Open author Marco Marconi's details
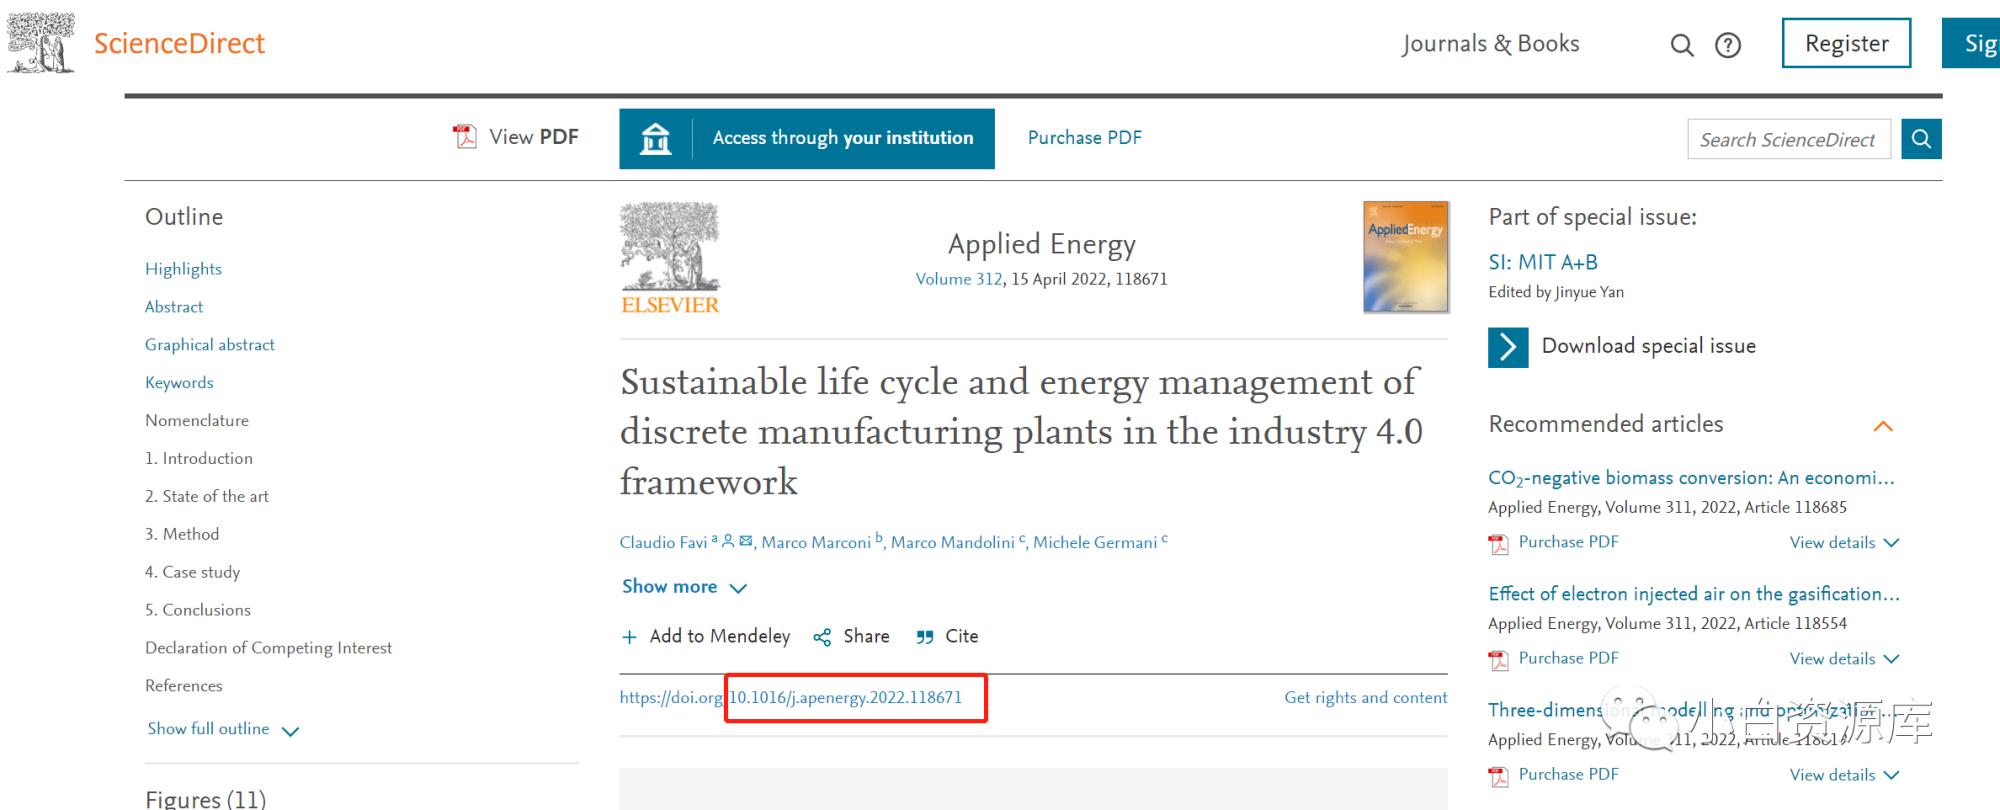Screen dimensions: 2000x810 pos(816,542)
